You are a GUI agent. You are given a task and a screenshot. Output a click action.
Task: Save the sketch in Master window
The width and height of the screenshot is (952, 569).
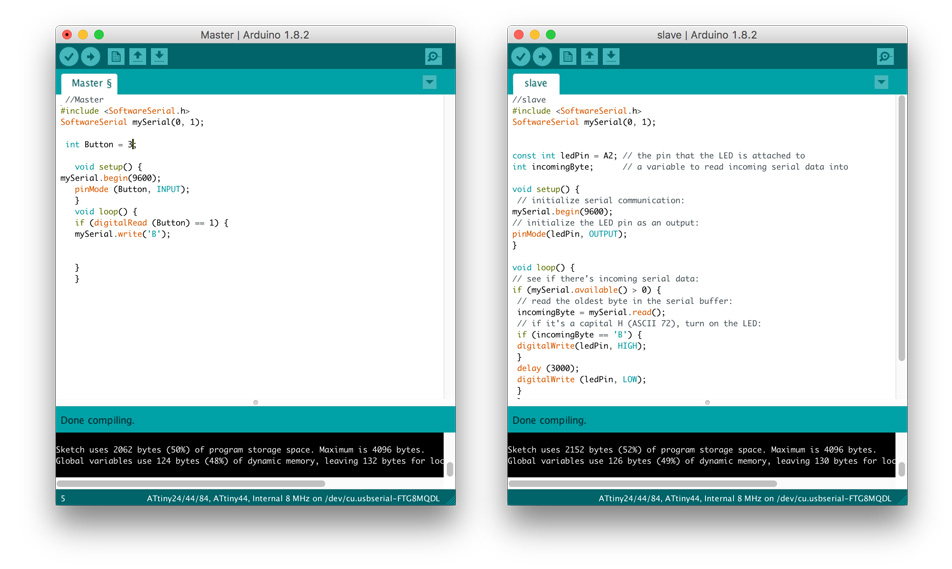(x=159, y=56)
